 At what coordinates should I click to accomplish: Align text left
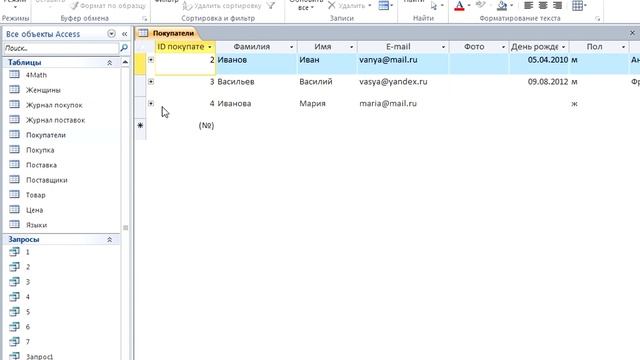pyautogui.click(x=528, y=6)
